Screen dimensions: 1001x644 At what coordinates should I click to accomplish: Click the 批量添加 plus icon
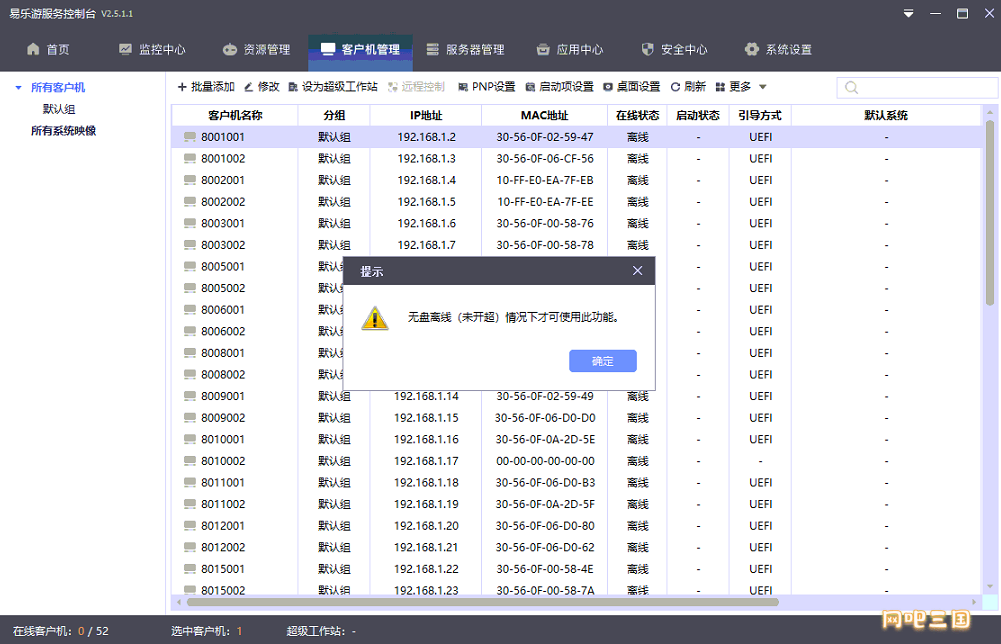[182, 87]
